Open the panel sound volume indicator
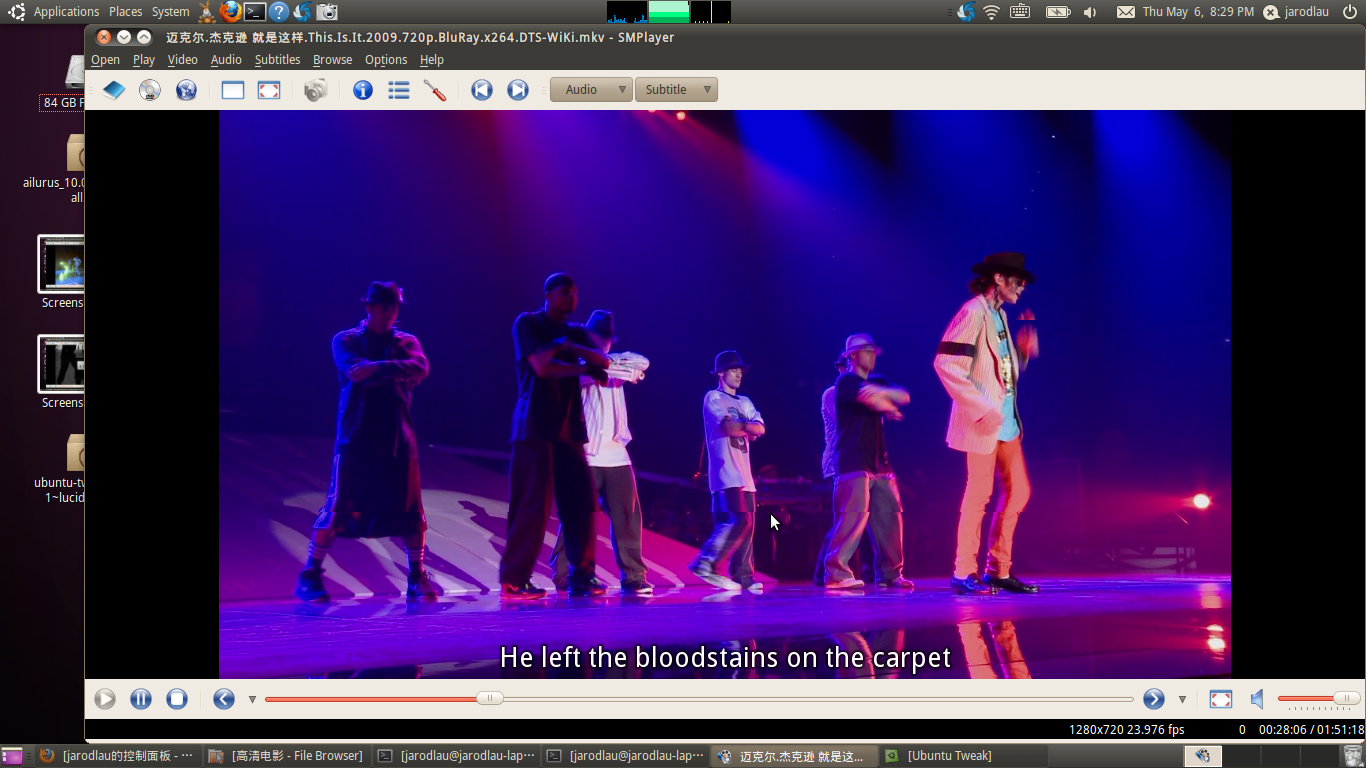 click(x=1089, y=12)
